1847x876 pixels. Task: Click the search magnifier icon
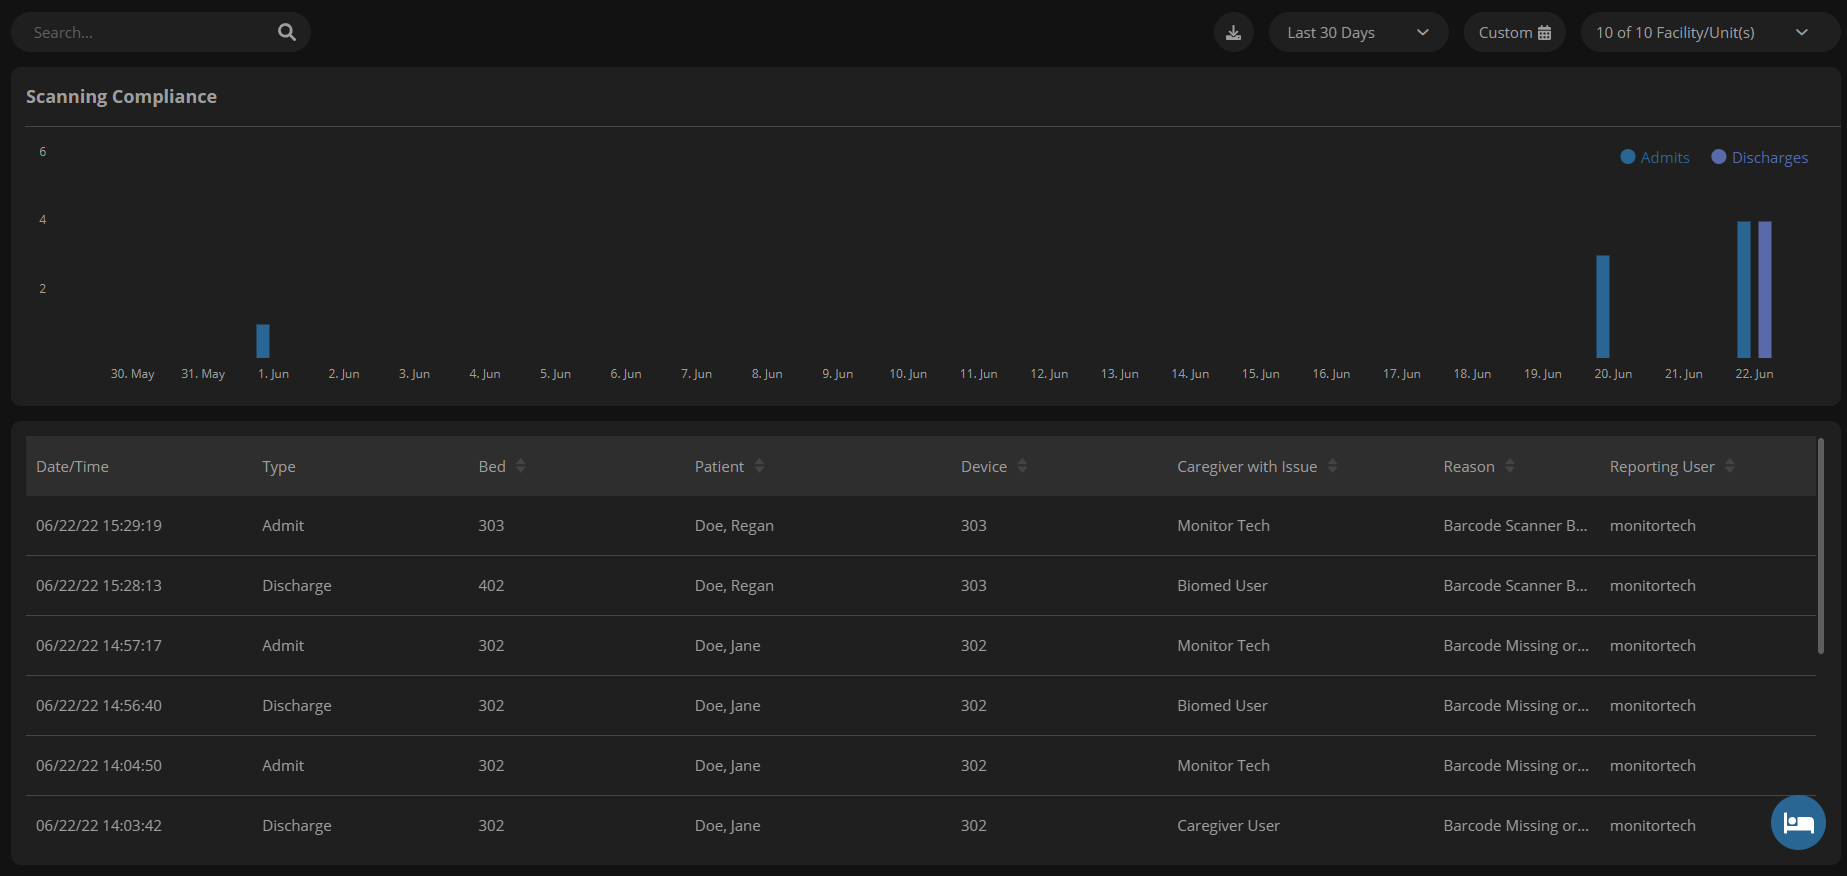(287, 32)
